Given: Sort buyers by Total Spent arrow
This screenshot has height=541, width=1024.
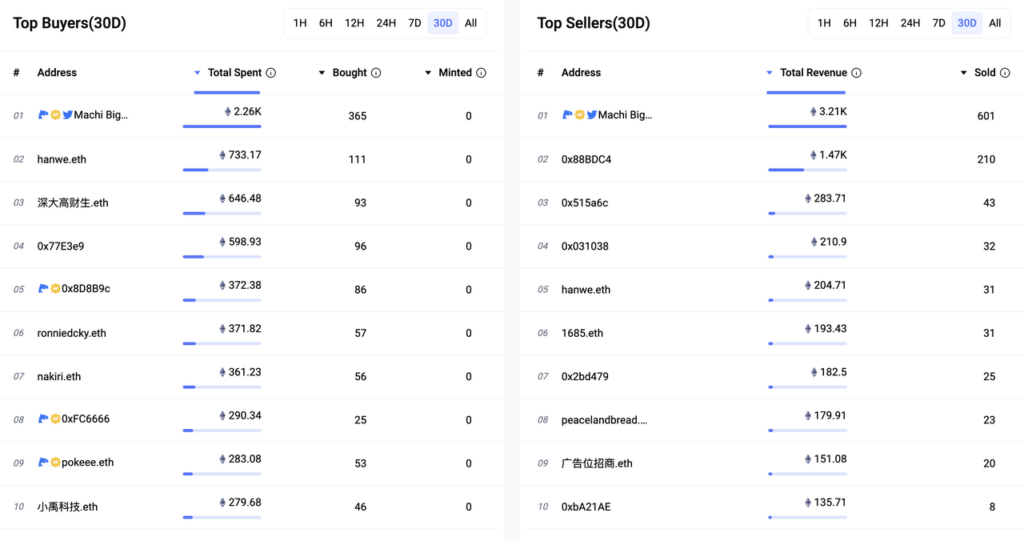Looking at the screenshot, I should [197, 73].
